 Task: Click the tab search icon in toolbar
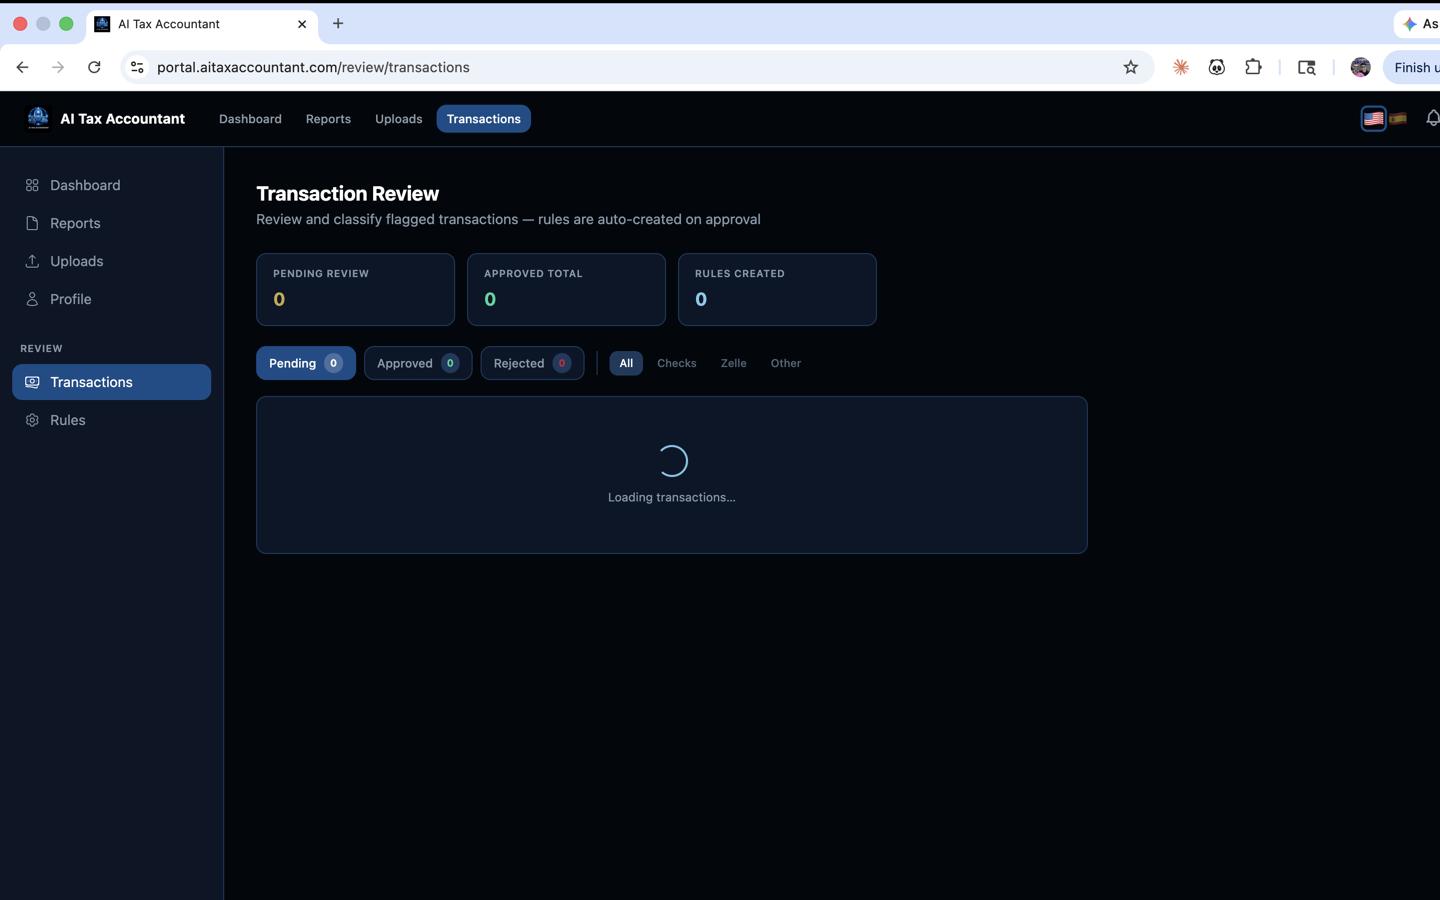[x=1306, y=67]
